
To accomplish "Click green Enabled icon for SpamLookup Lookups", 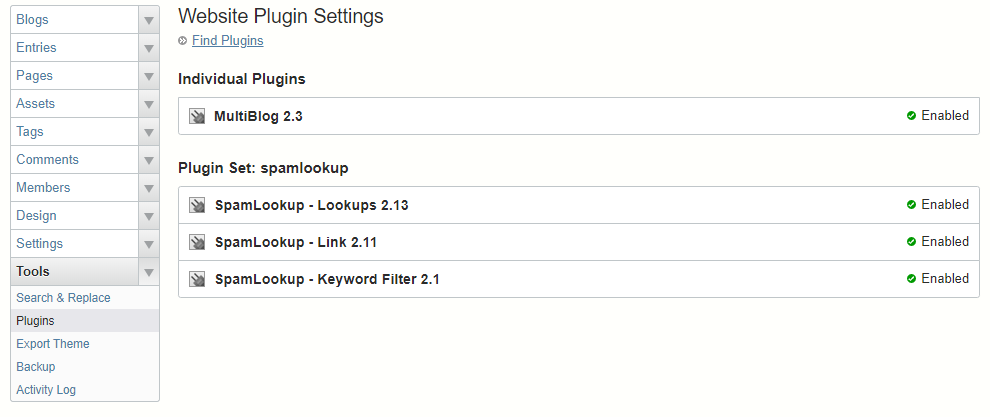I will (911, 205).
